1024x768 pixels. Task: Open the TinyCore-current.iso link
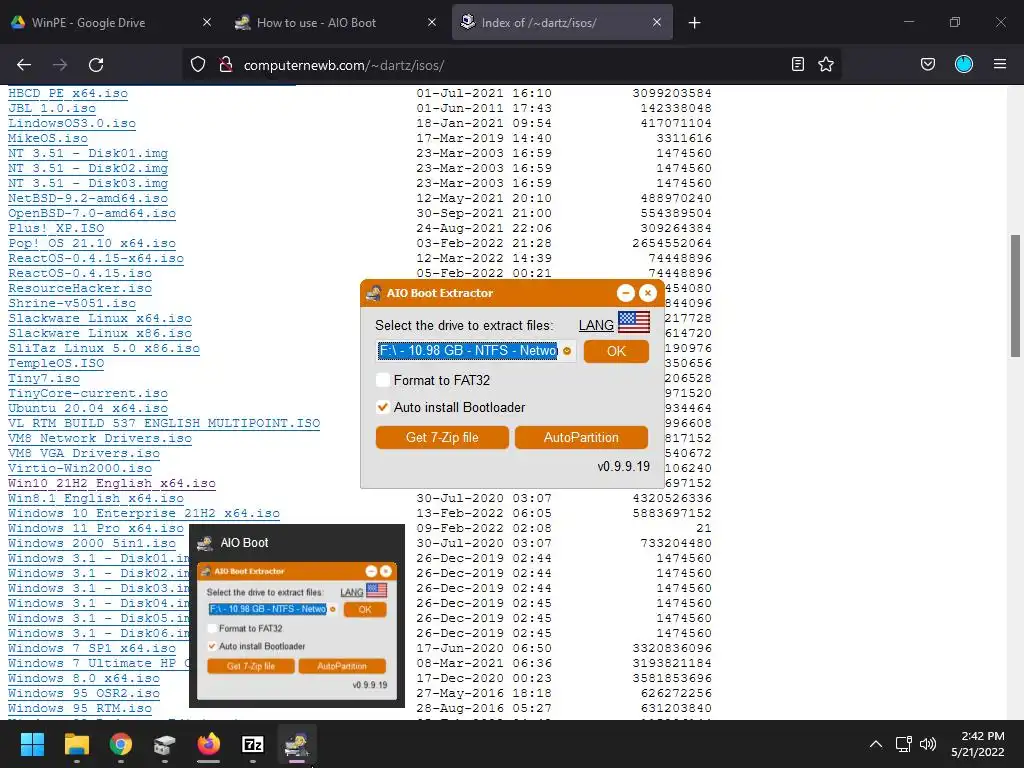coord(88,394)
